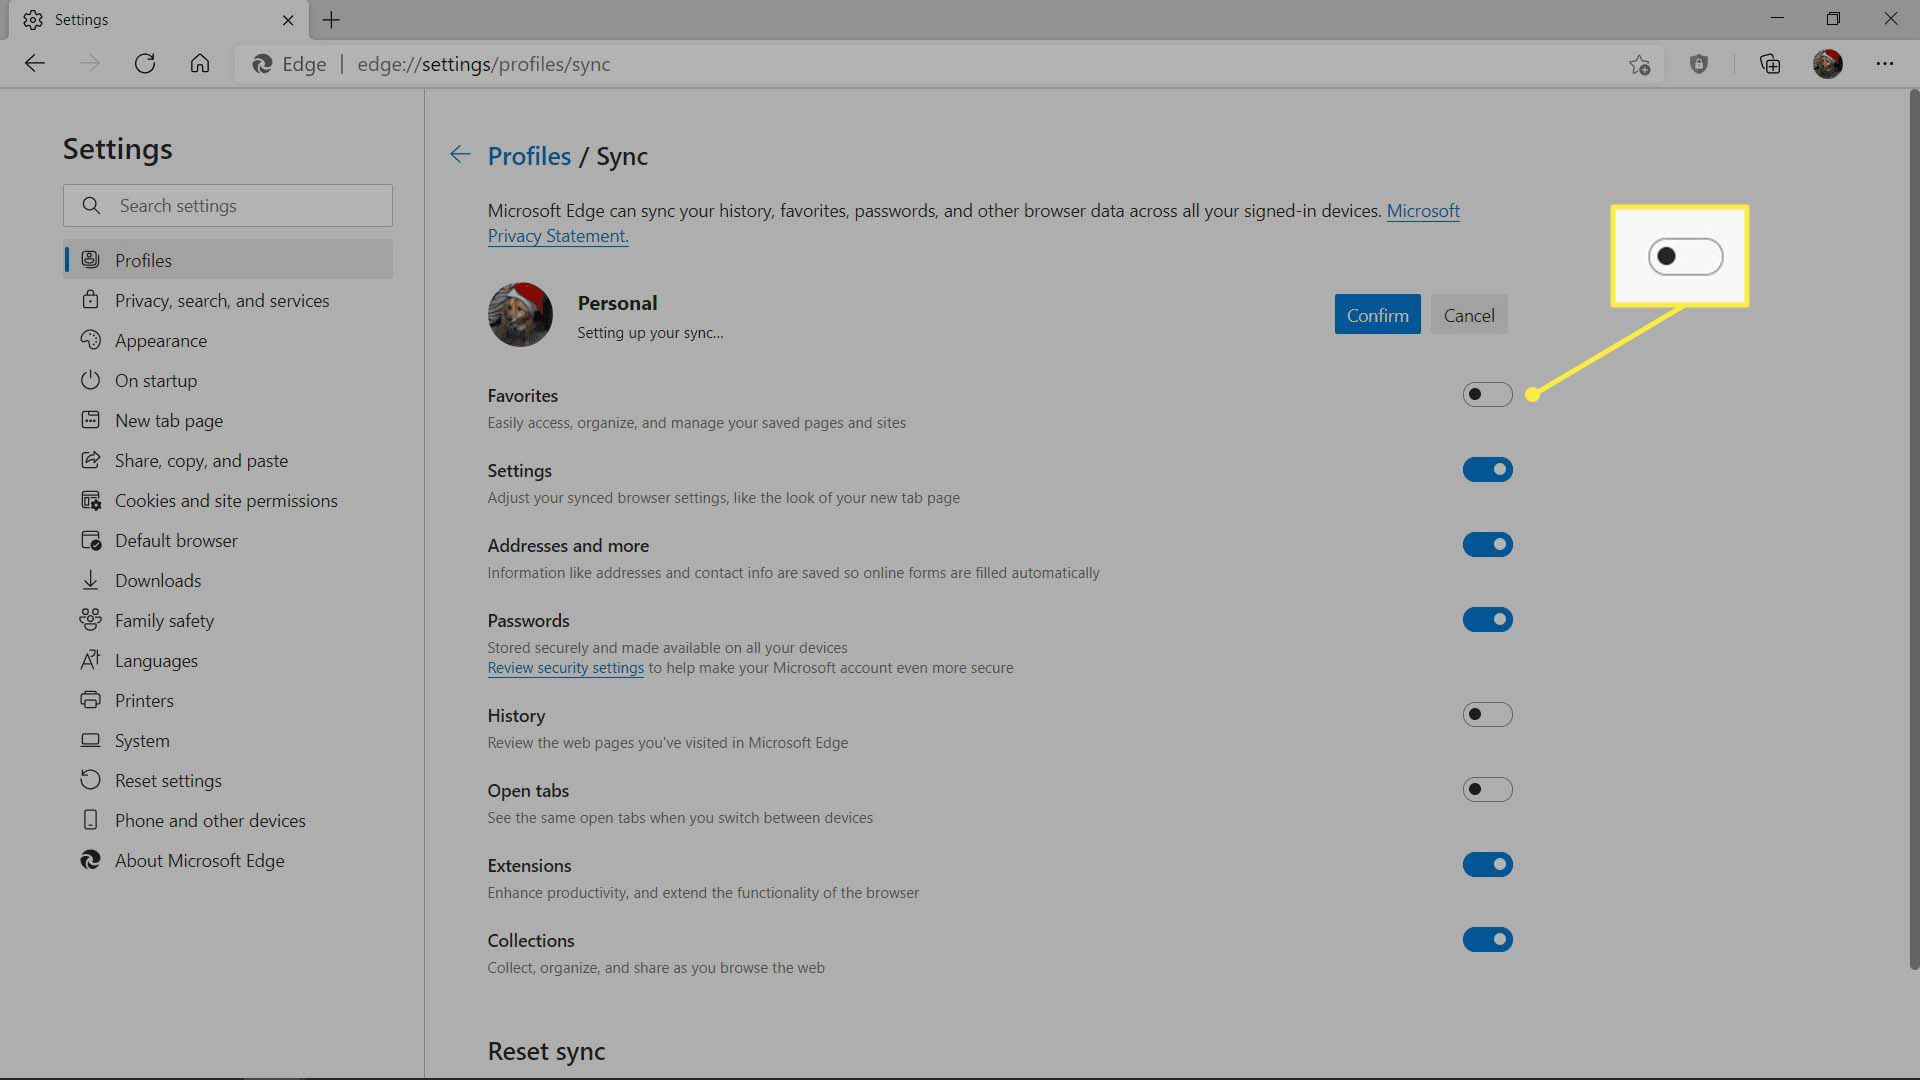
Task: Enable the History sync toggle
Action: tap(1487, 713)
